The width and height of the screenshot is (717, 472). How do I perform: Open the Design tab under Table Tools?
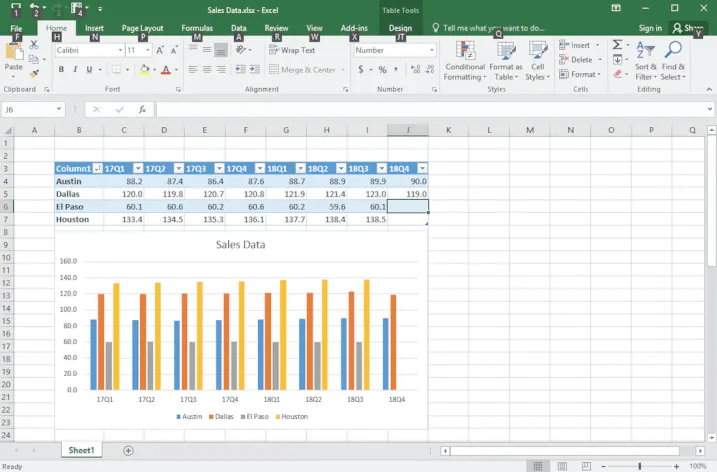tap(400, 29)
